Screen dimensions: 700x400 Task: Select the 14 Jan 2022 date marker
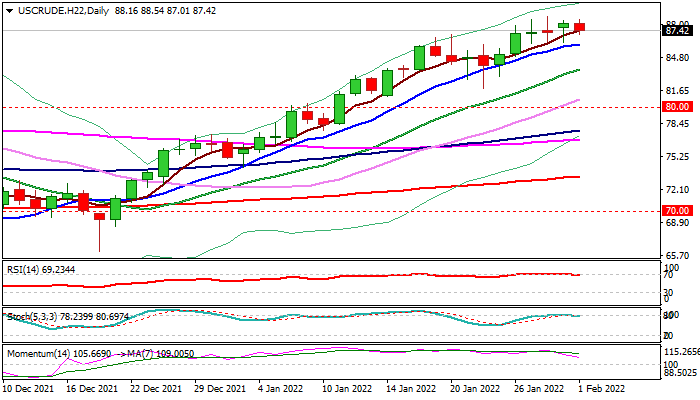[x=408, y=388]
